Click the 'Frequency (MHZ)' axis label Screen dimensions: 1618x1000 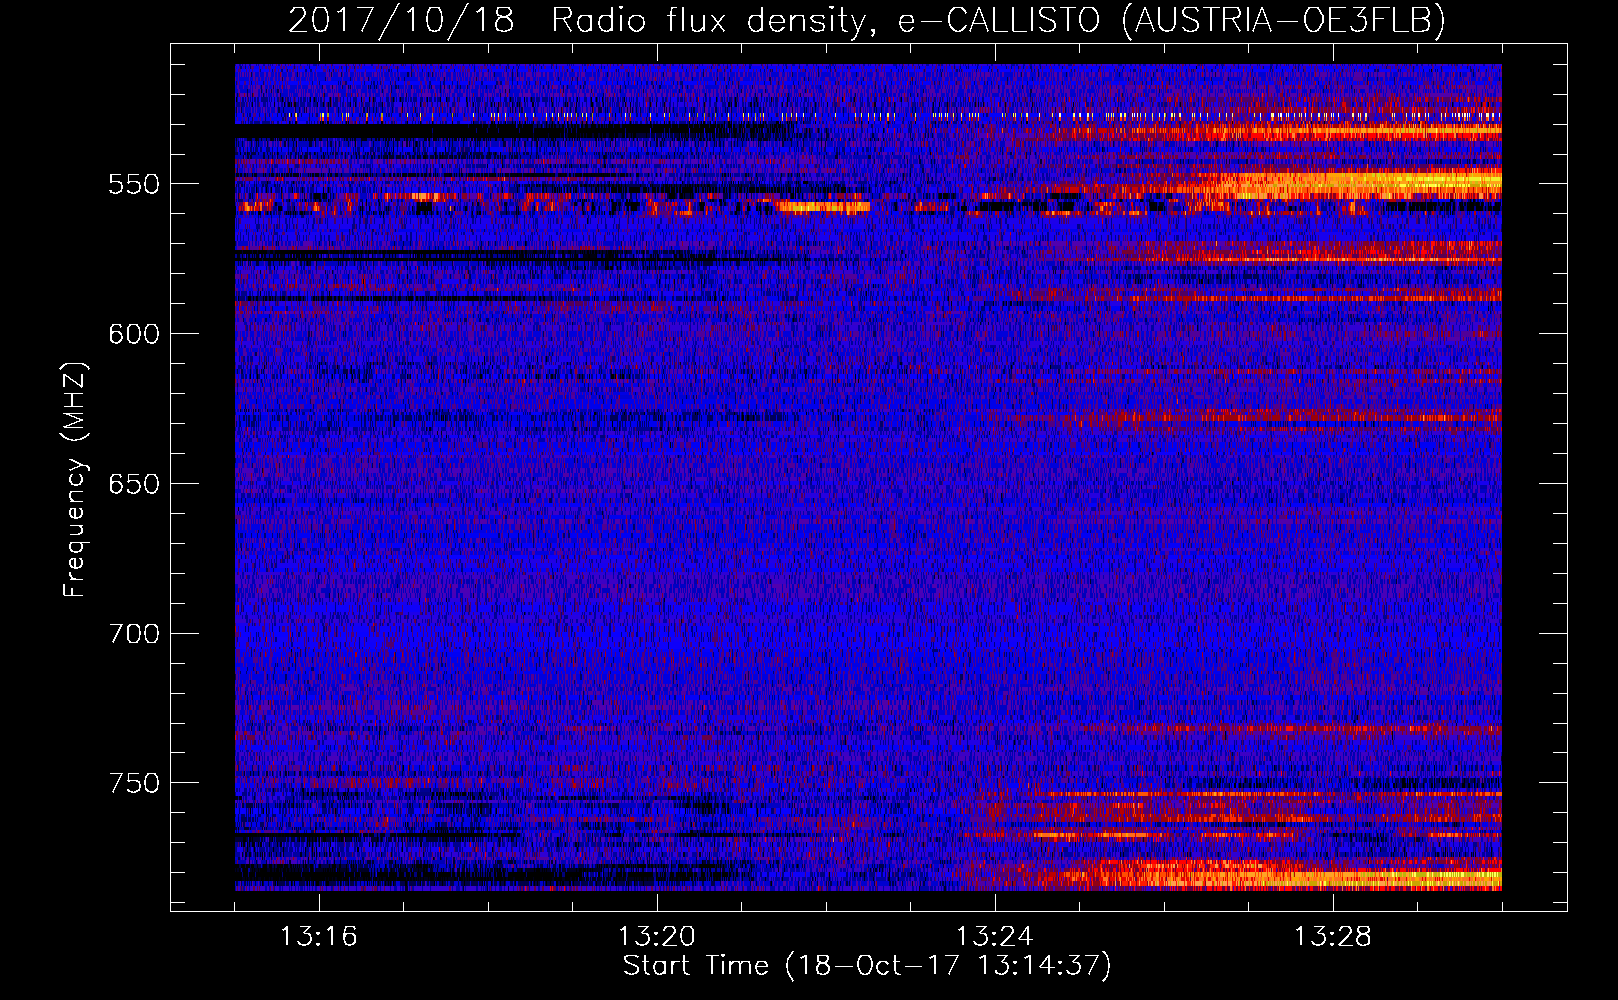coord(75,479)
